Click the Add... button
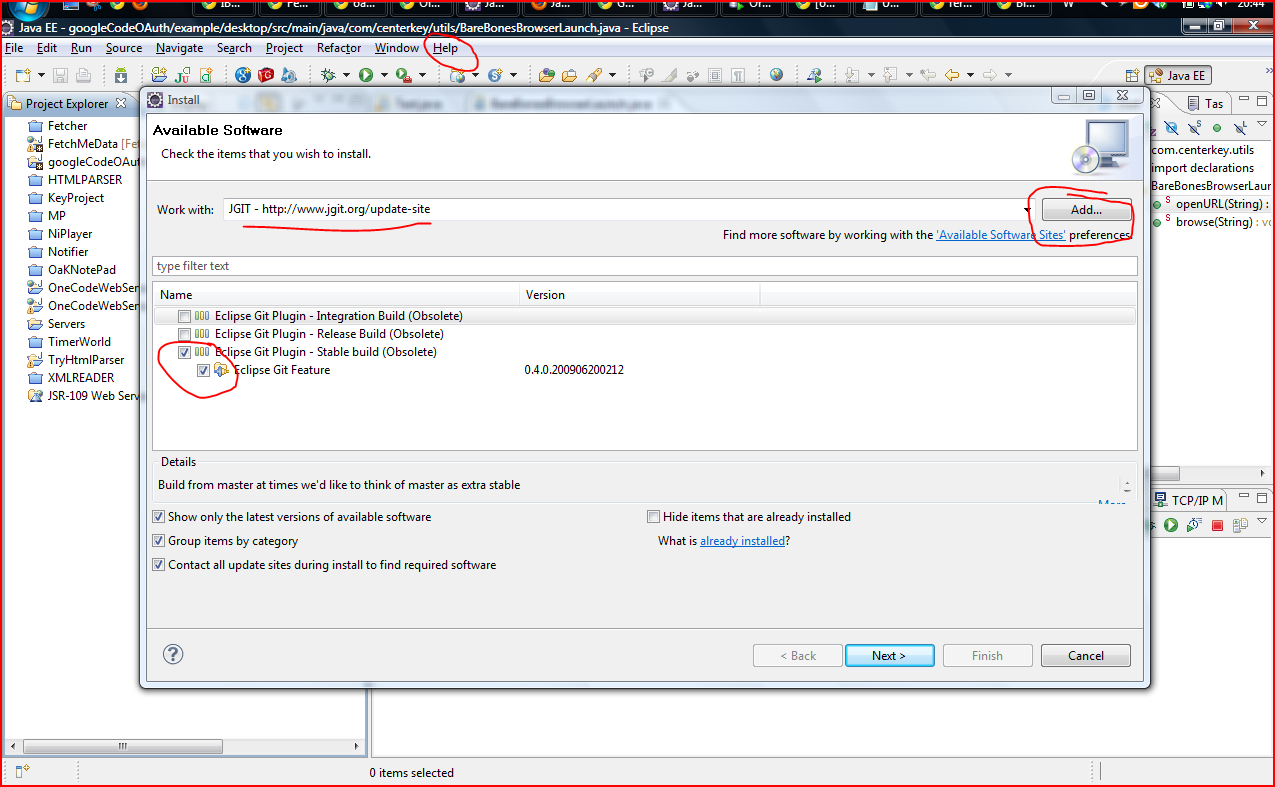 (x=1086, y=210)
